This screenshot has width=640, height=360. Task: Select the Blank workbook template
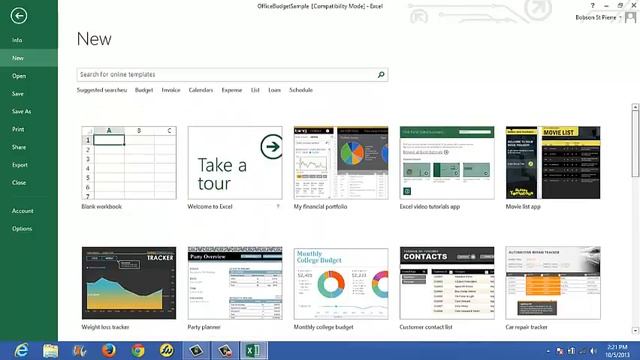coord(129,163)
